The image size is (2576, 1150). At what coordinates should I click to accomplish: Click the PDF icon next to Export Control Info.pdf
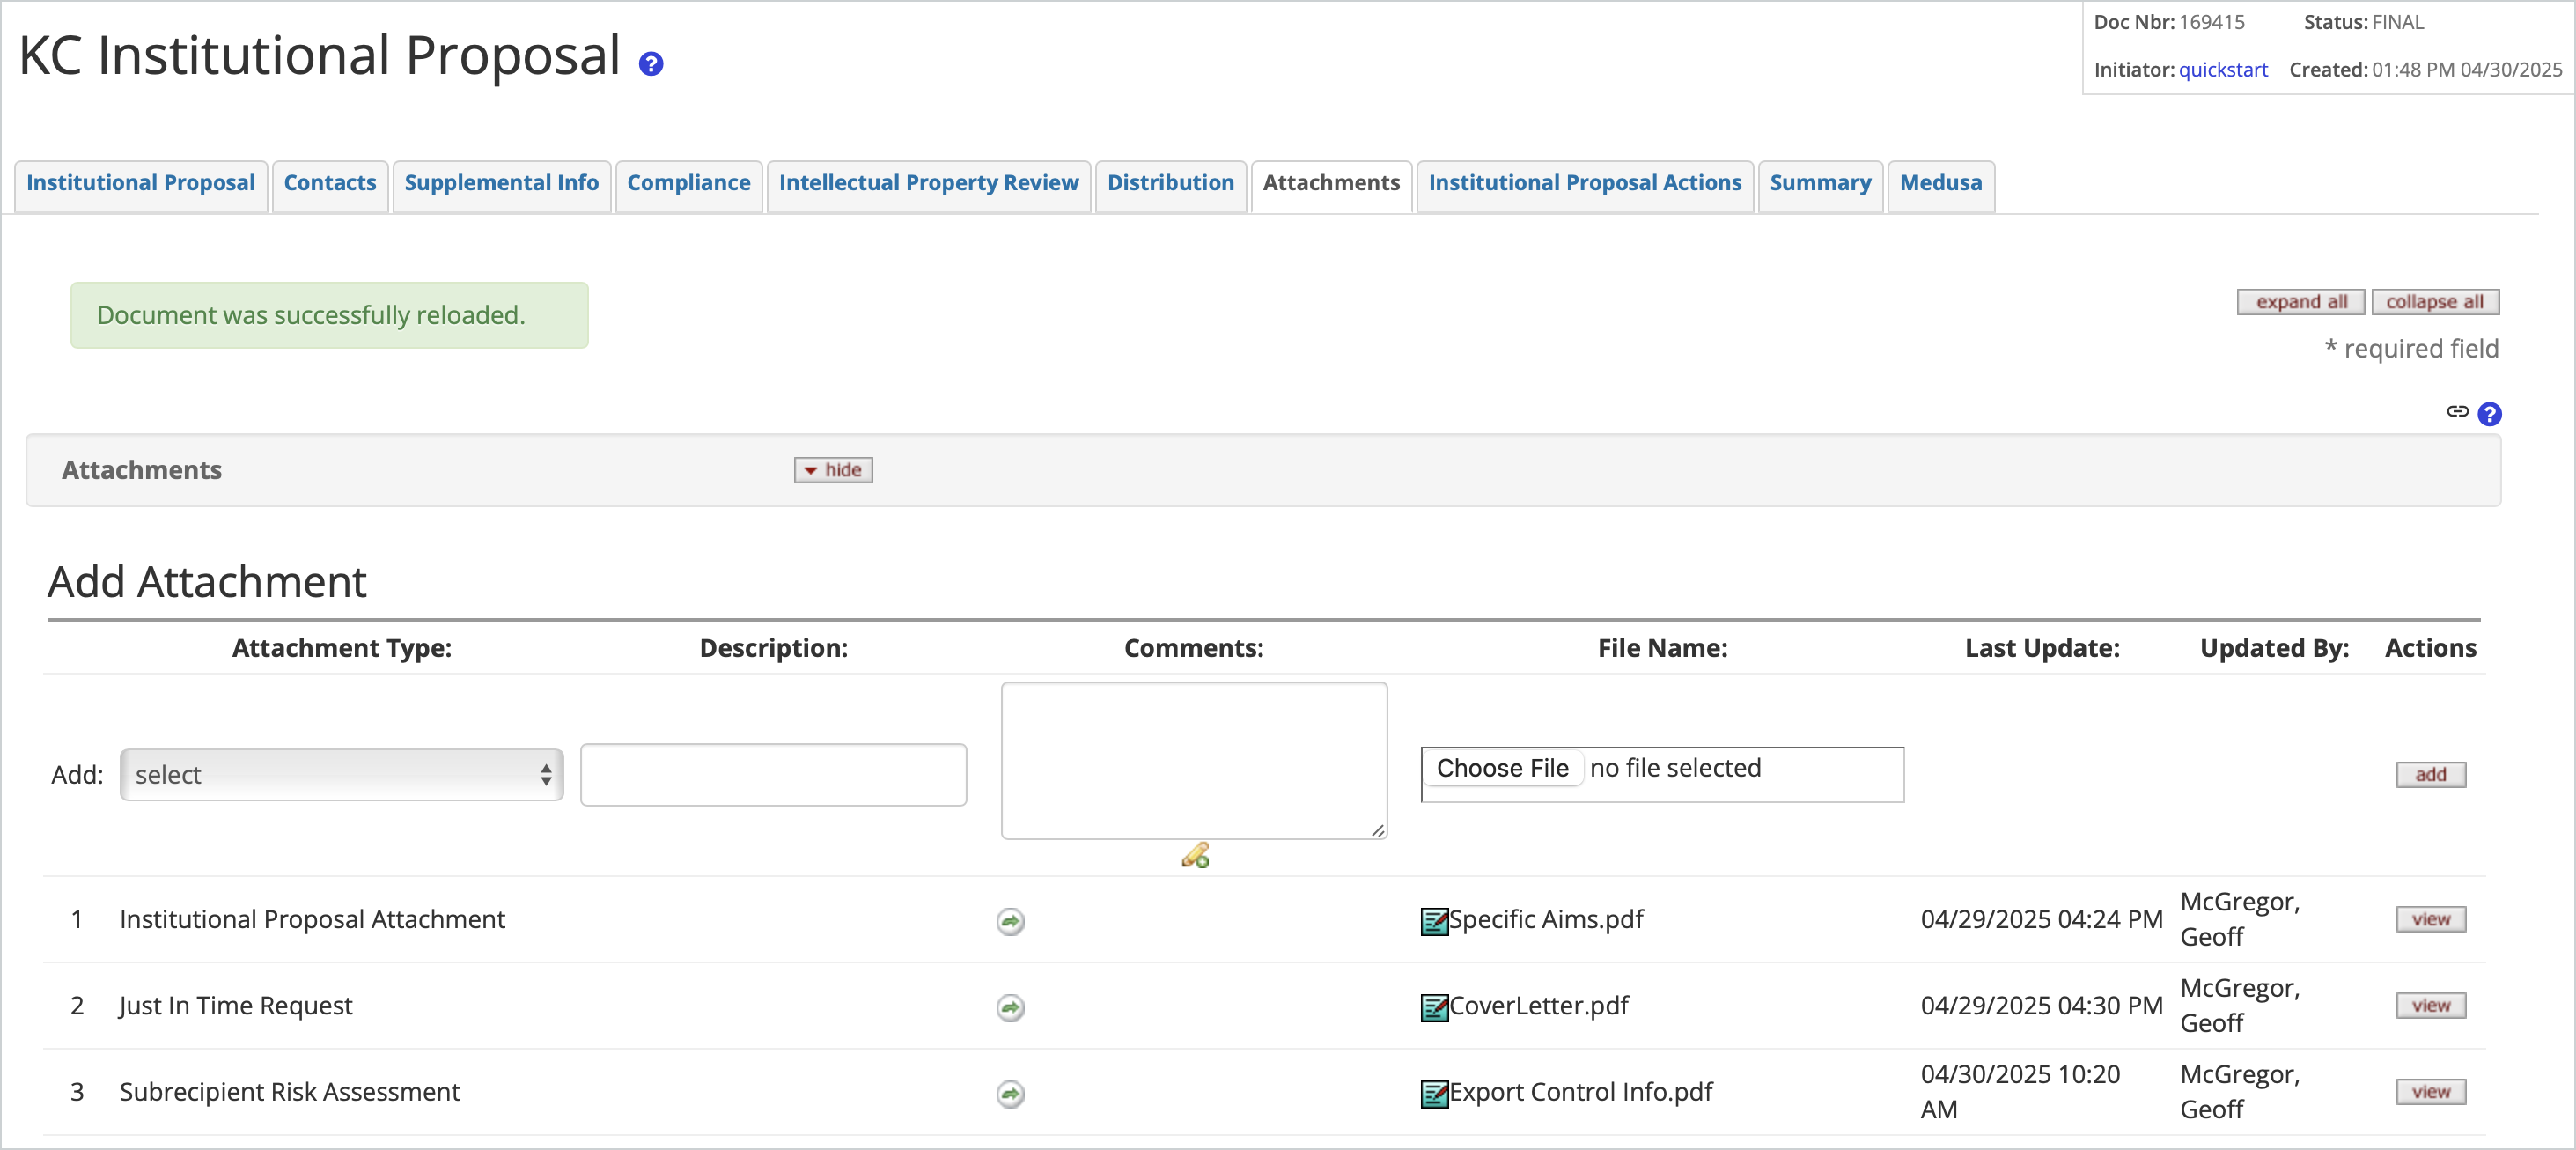click(x=1434, y=1092)
